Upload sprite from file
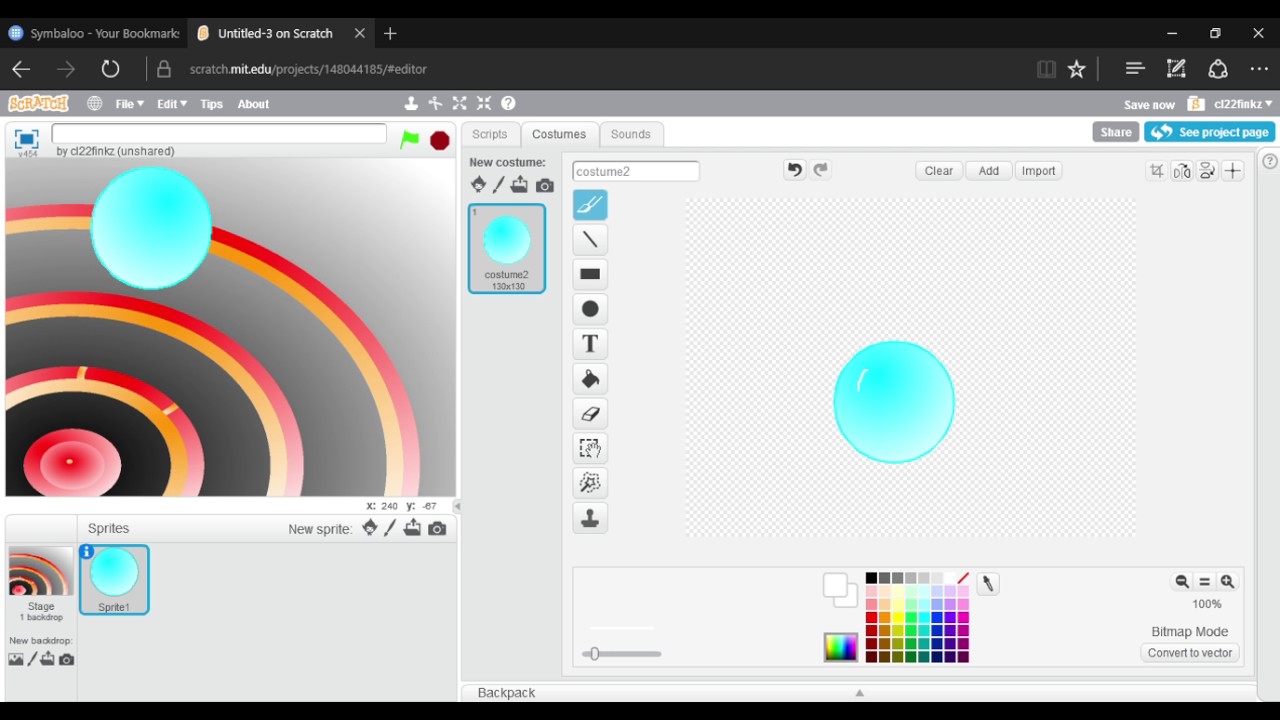The image size is (1280, 720). coord(412,528)
